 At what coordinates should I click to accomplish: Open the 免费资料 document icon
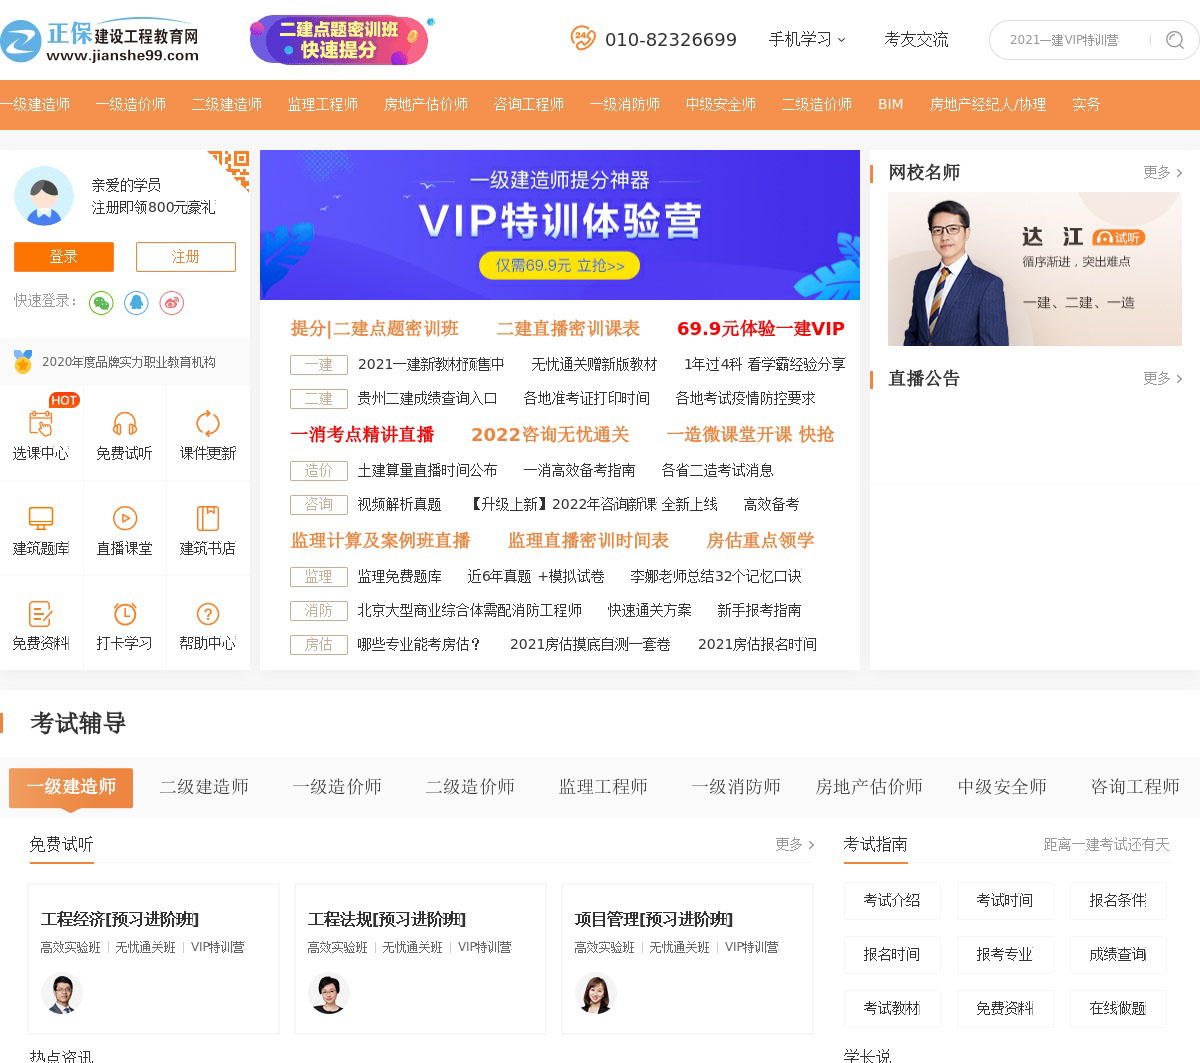(x=41, y=613)
